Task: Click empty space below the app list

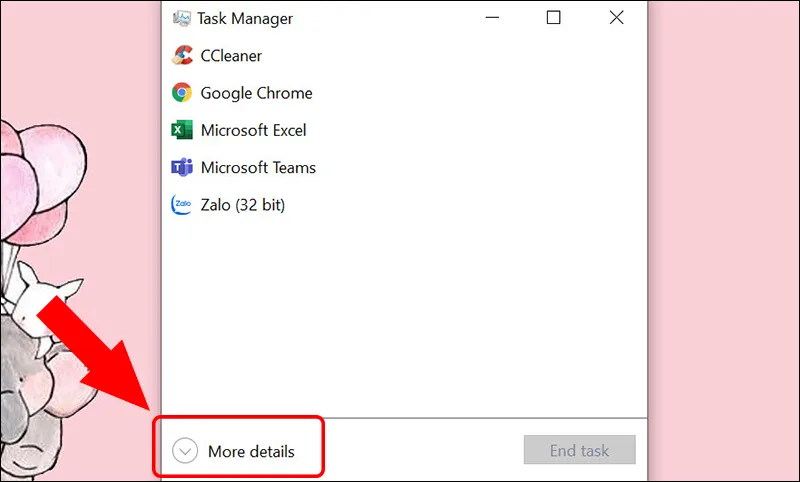Action: (400, 320)
